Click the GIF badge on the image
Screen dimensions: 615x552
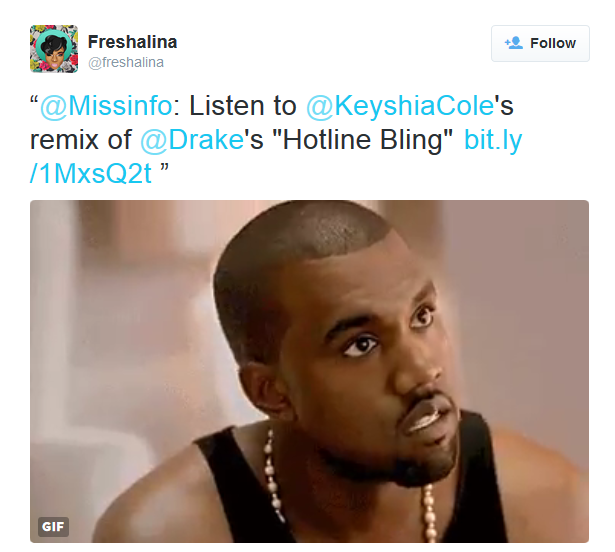53,526
